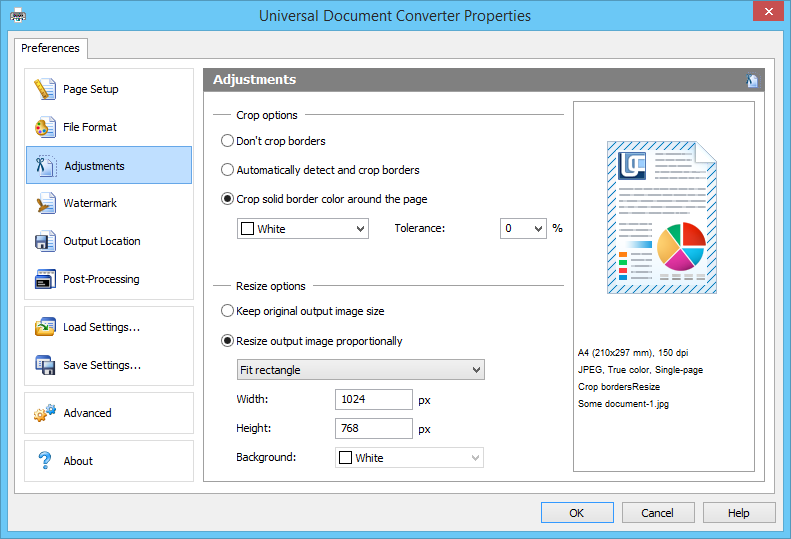Select Don't crop borders option

[273, 141]
